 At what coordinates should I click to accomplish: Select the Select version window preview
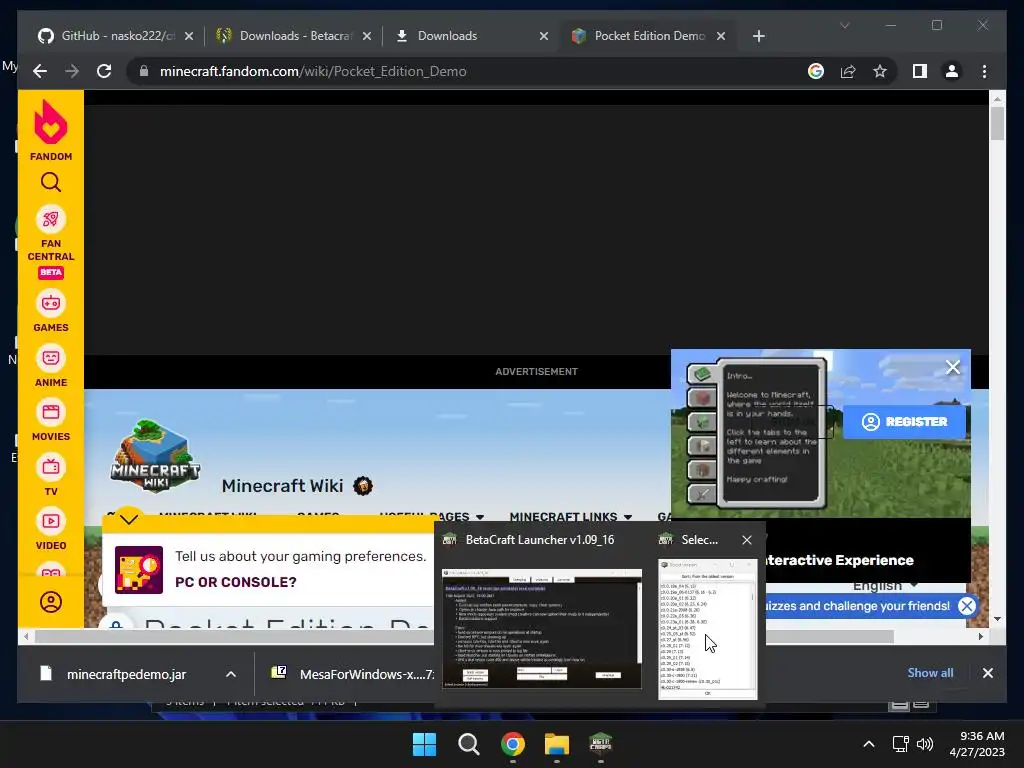(708, 629)
